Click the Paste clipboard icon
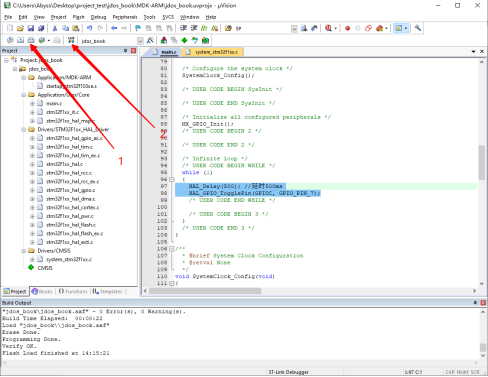488x377 pixels. (x=76, y=28)
